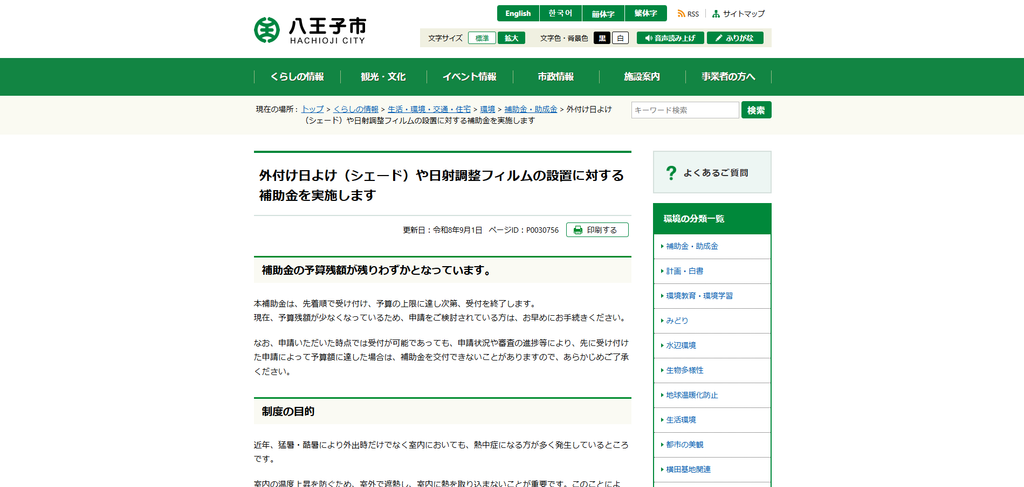Open the サイトマップ link

coord(739,14)
